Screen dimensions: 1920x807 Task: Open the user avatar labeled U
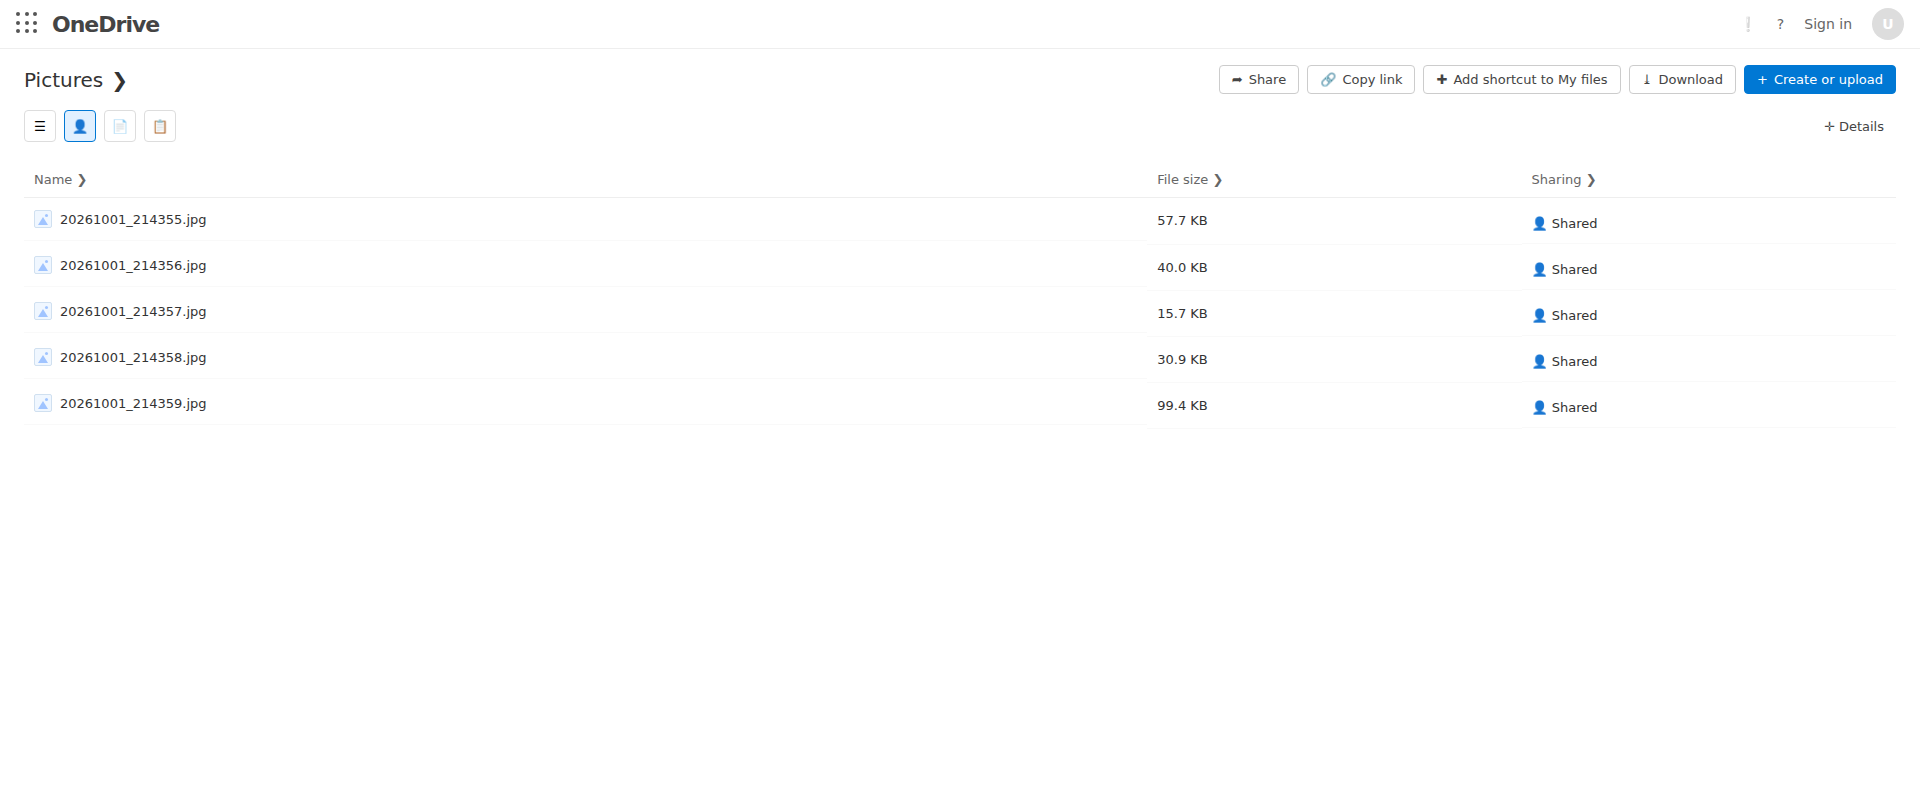click(1888, 24)
